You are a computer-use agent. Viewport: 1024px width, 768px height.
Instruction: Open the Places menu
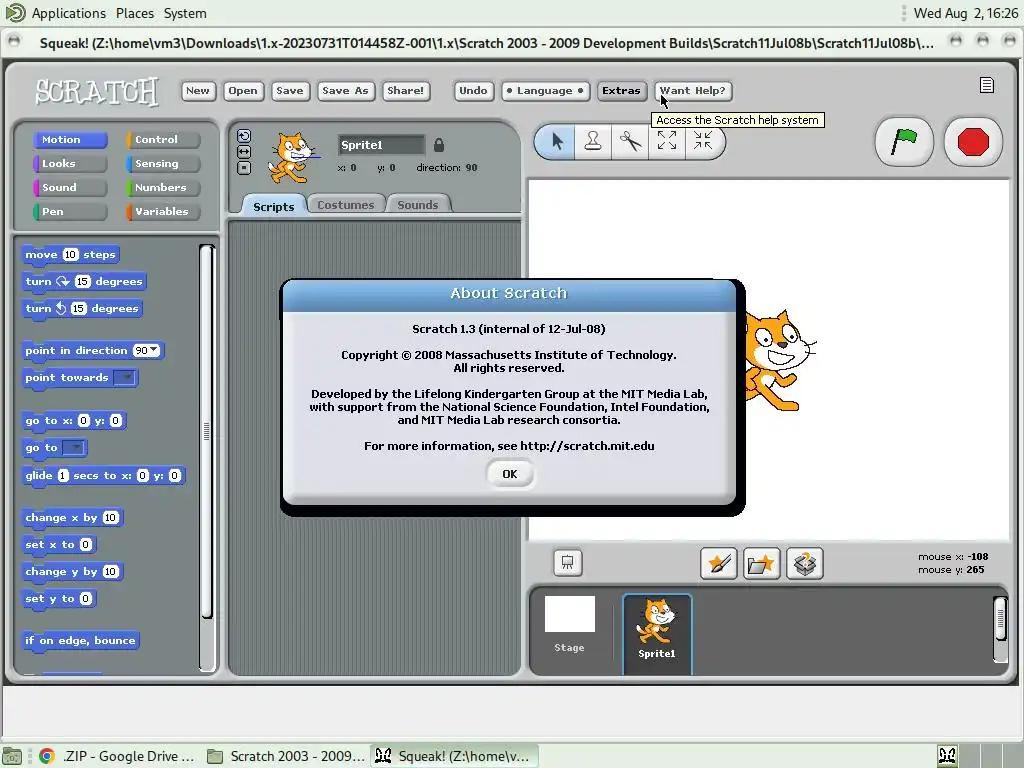[135, 13]
